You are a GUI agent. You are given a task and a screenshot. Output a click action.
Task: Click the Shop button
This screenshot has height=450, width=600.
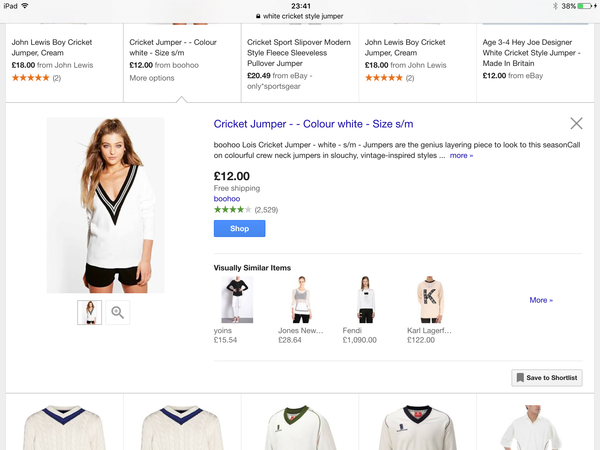(240, 228)
